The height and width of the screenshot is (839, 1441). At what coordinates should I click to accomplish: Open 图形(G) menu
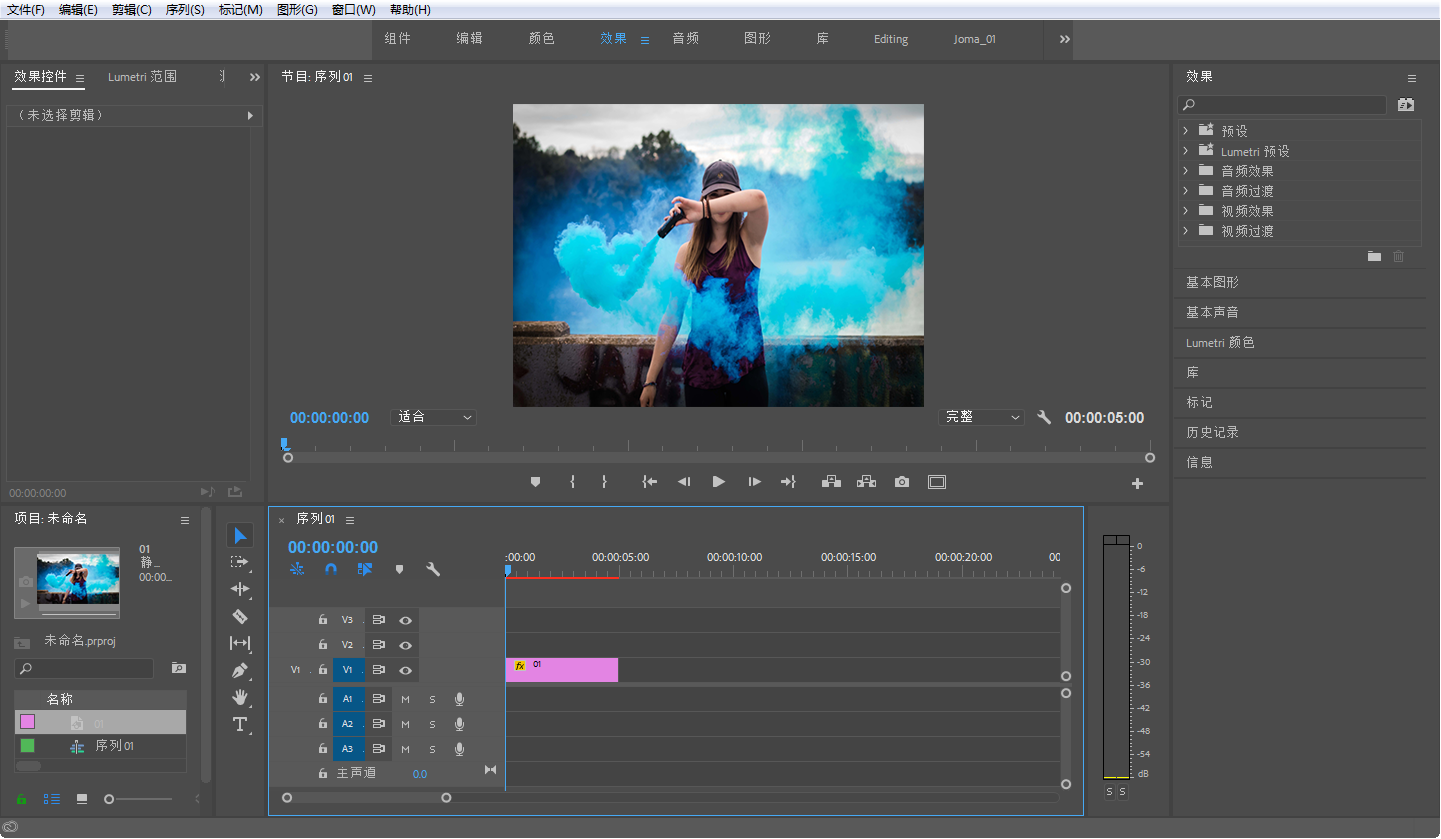(296, 9)
